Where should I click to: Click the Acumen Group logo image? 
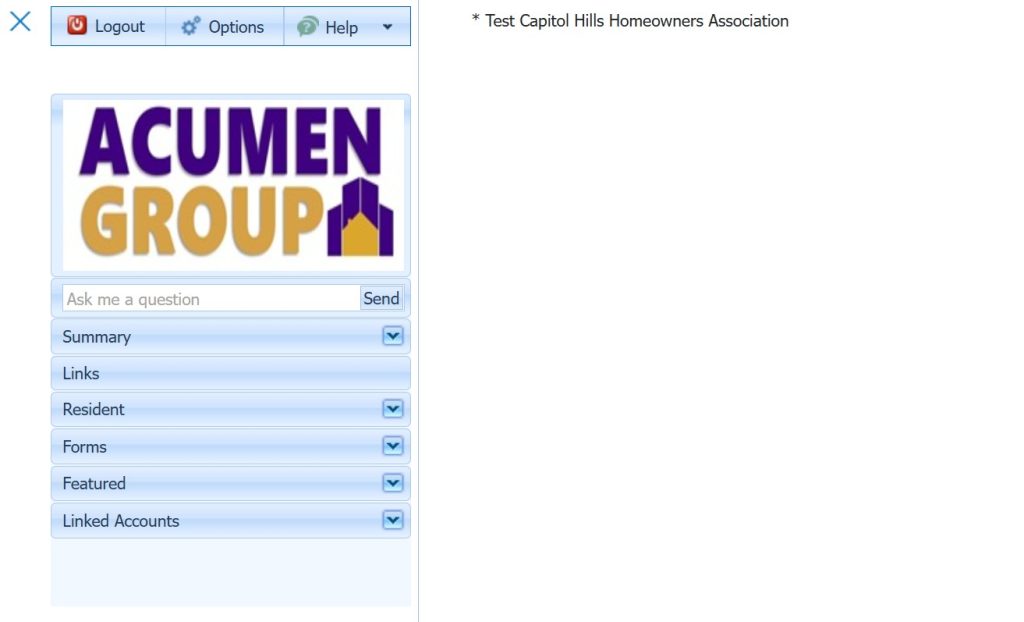coord(233,185)
